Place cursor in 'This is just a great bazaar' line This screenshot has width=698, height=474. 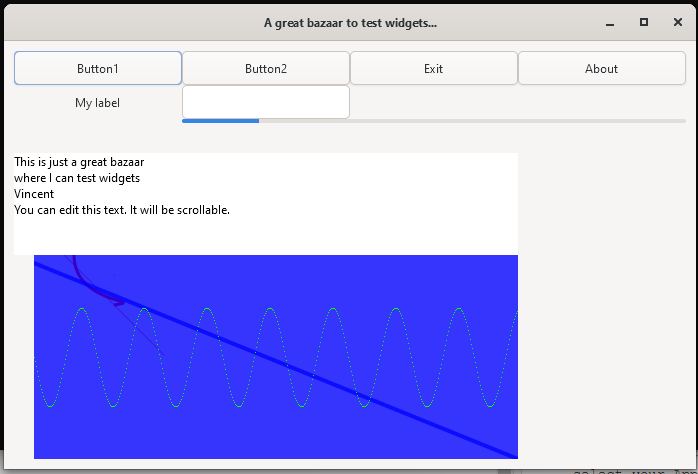tap(79, 162)
